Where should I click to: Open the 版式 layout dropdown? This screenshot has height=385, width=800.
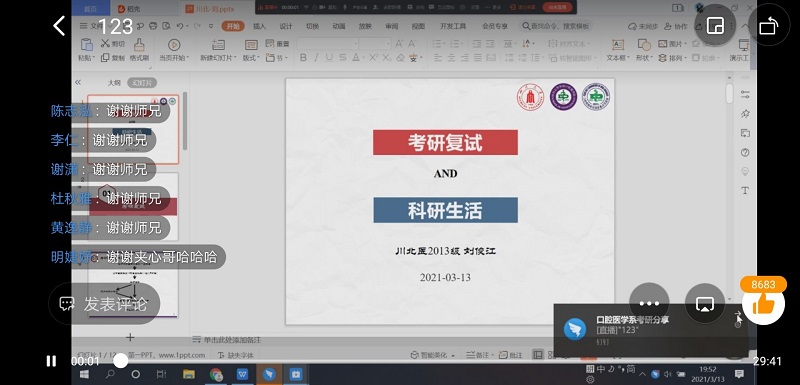click(251, 58)
